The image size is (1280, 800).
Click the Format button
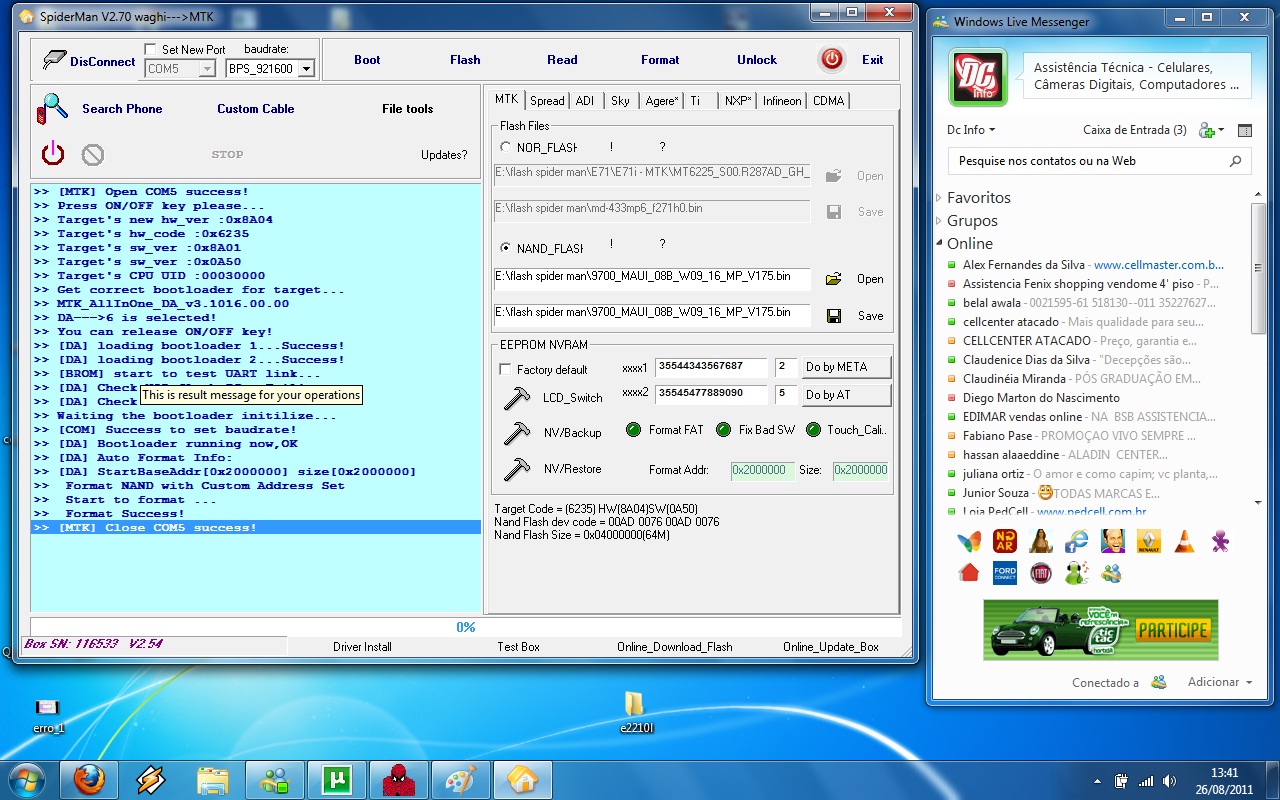tap(660, 60)
